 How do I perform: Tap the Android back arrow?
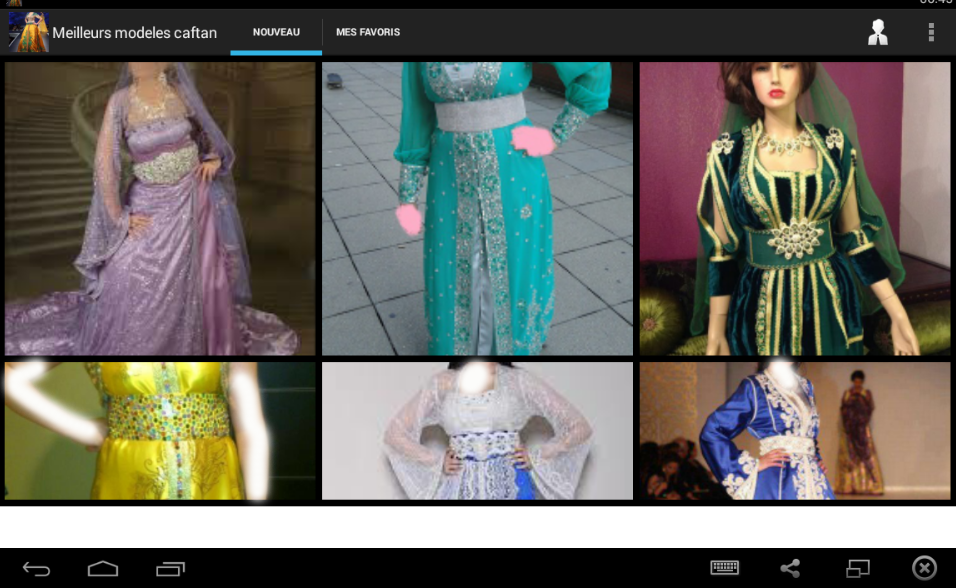(37, 569)
